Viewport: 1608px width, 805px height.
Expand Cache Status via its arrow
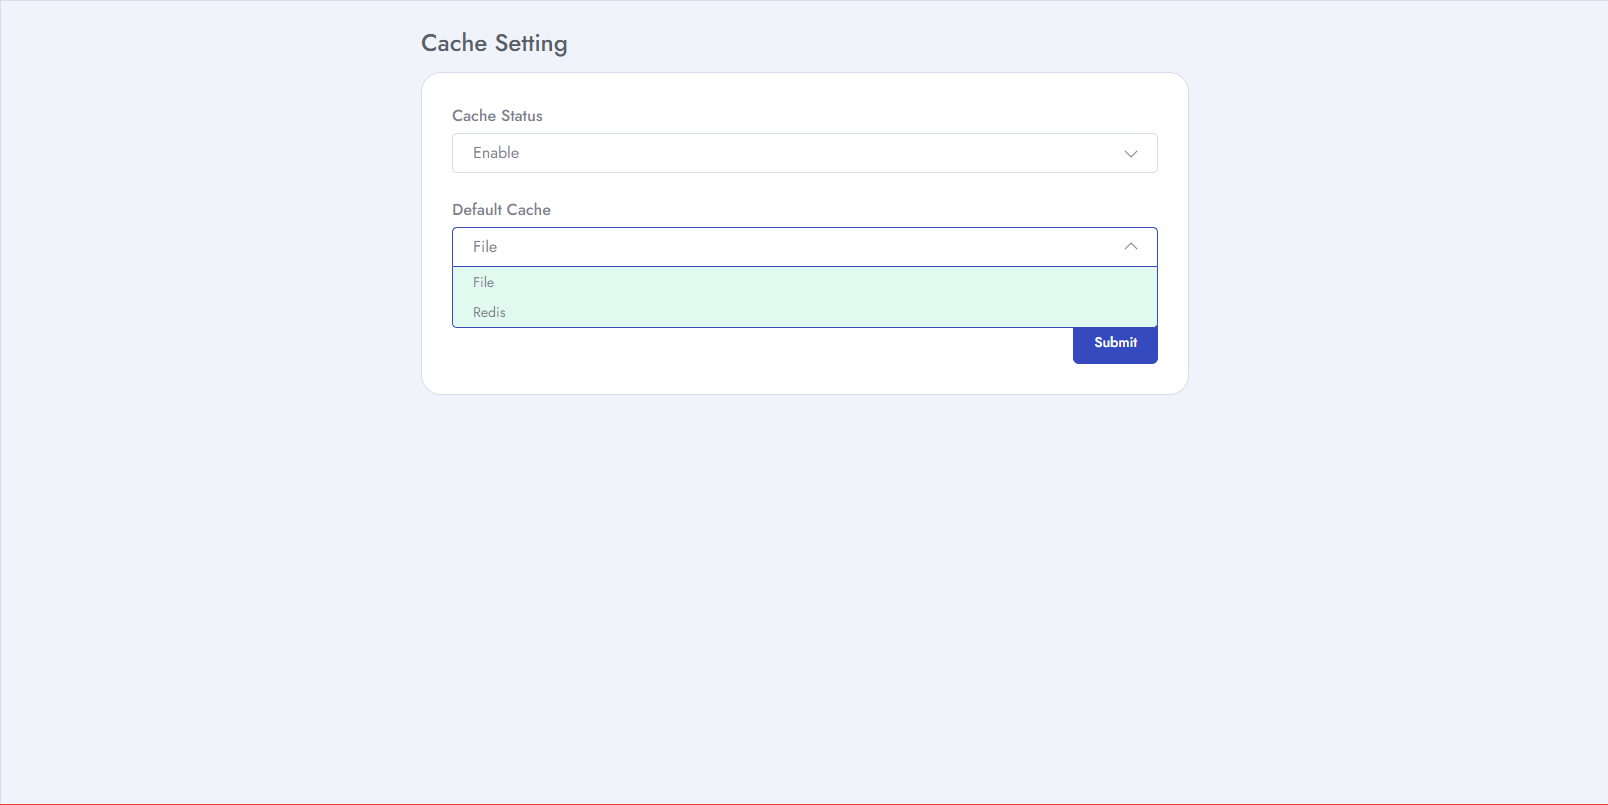1131,154
